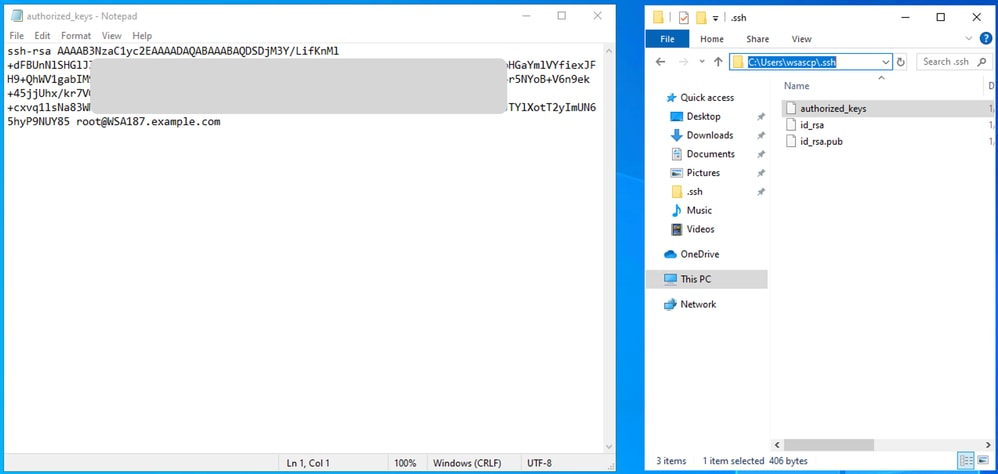This screenshot has height=474, width=998.
Task: Open Pictures in navigation pane
Action: (703, 172)
